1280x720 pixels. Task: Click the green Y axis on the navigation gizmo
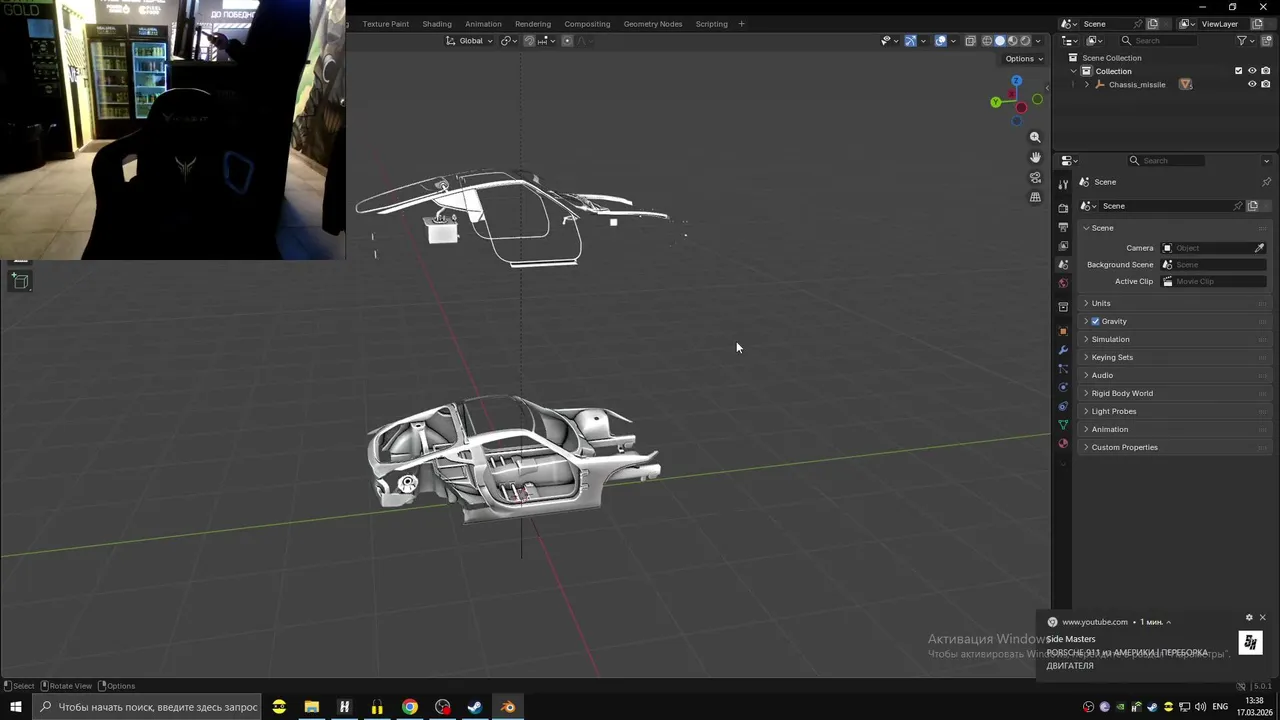(x=995, y=102)
